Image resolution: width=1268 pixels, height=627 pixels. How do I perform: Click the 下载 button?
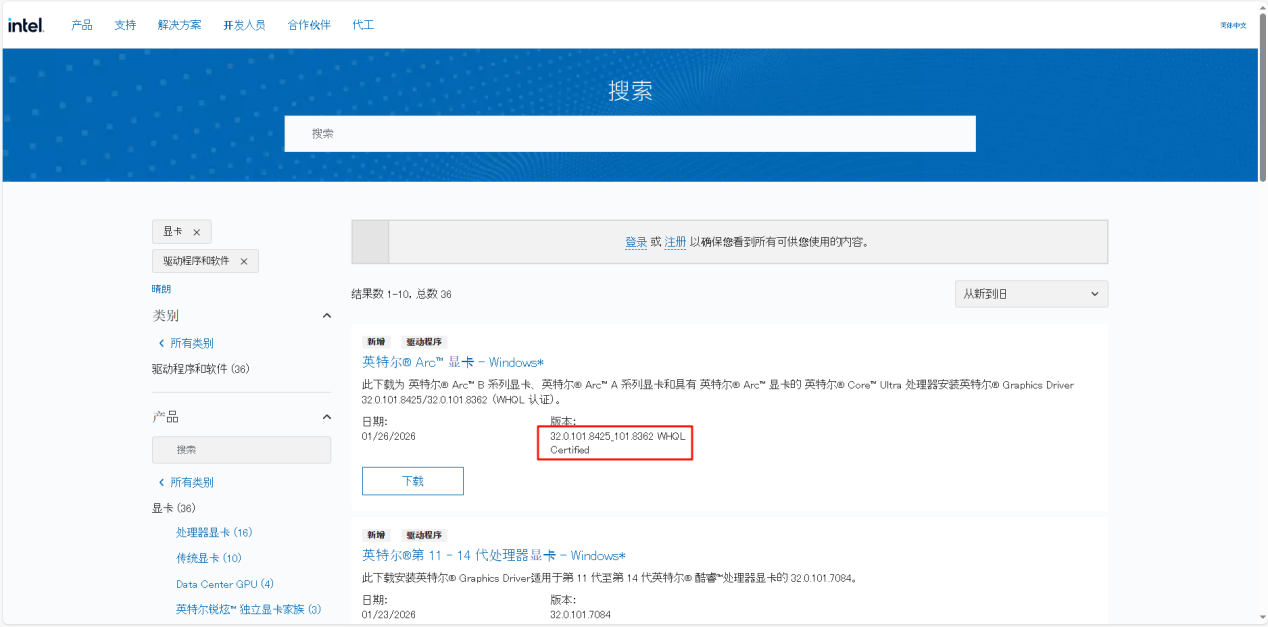coord(412,481)
